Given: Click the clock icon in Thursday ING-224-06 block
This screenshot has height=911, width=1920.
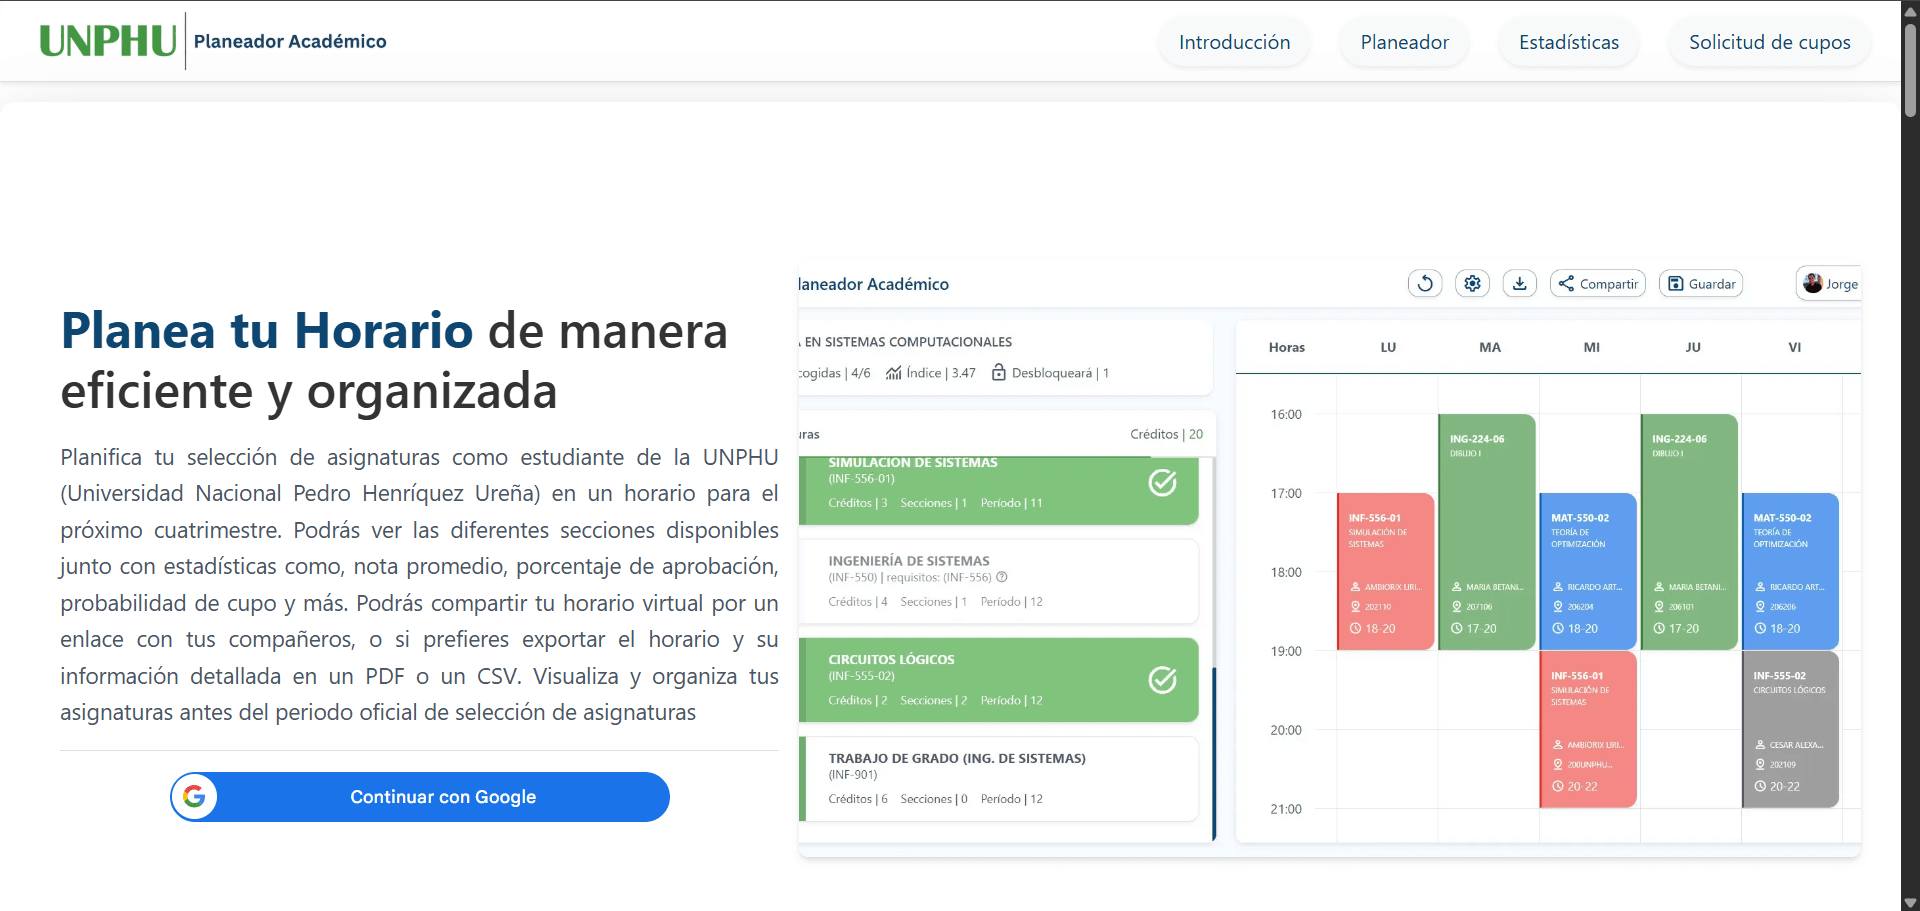Looking at the screenshot, I should coord(1659,629).
